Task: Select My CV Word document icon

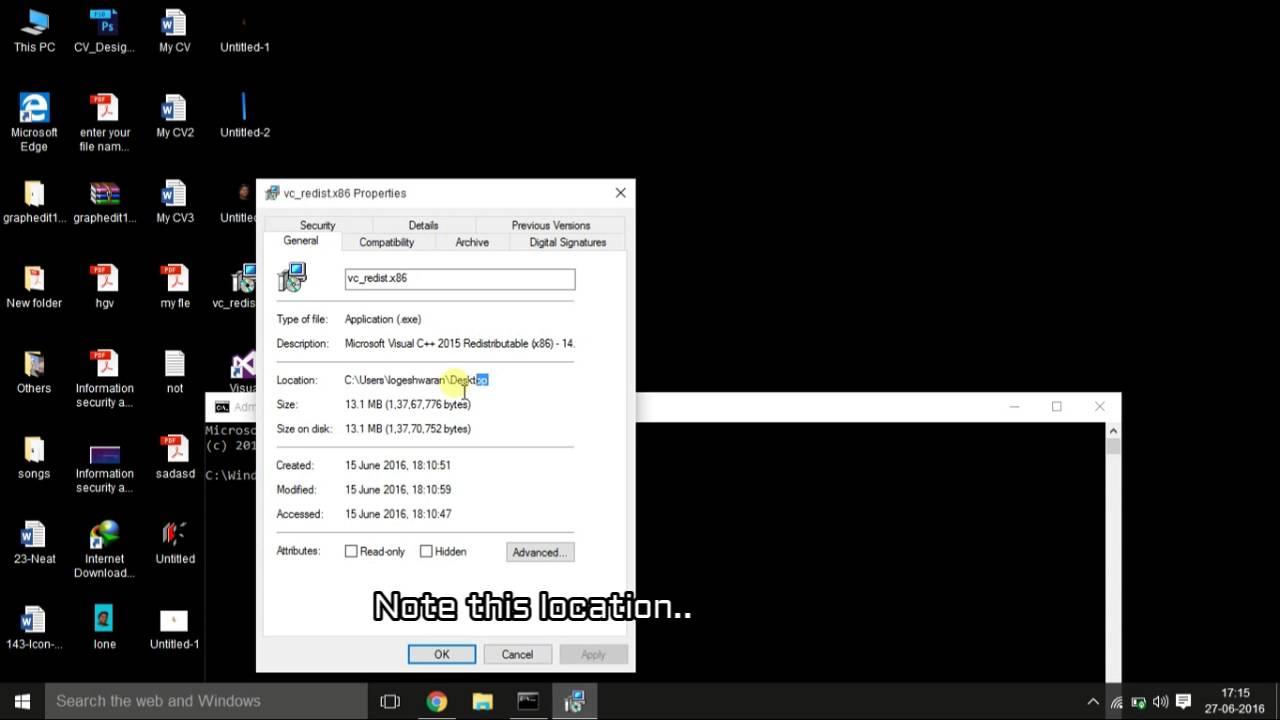Action: point(175,30)
